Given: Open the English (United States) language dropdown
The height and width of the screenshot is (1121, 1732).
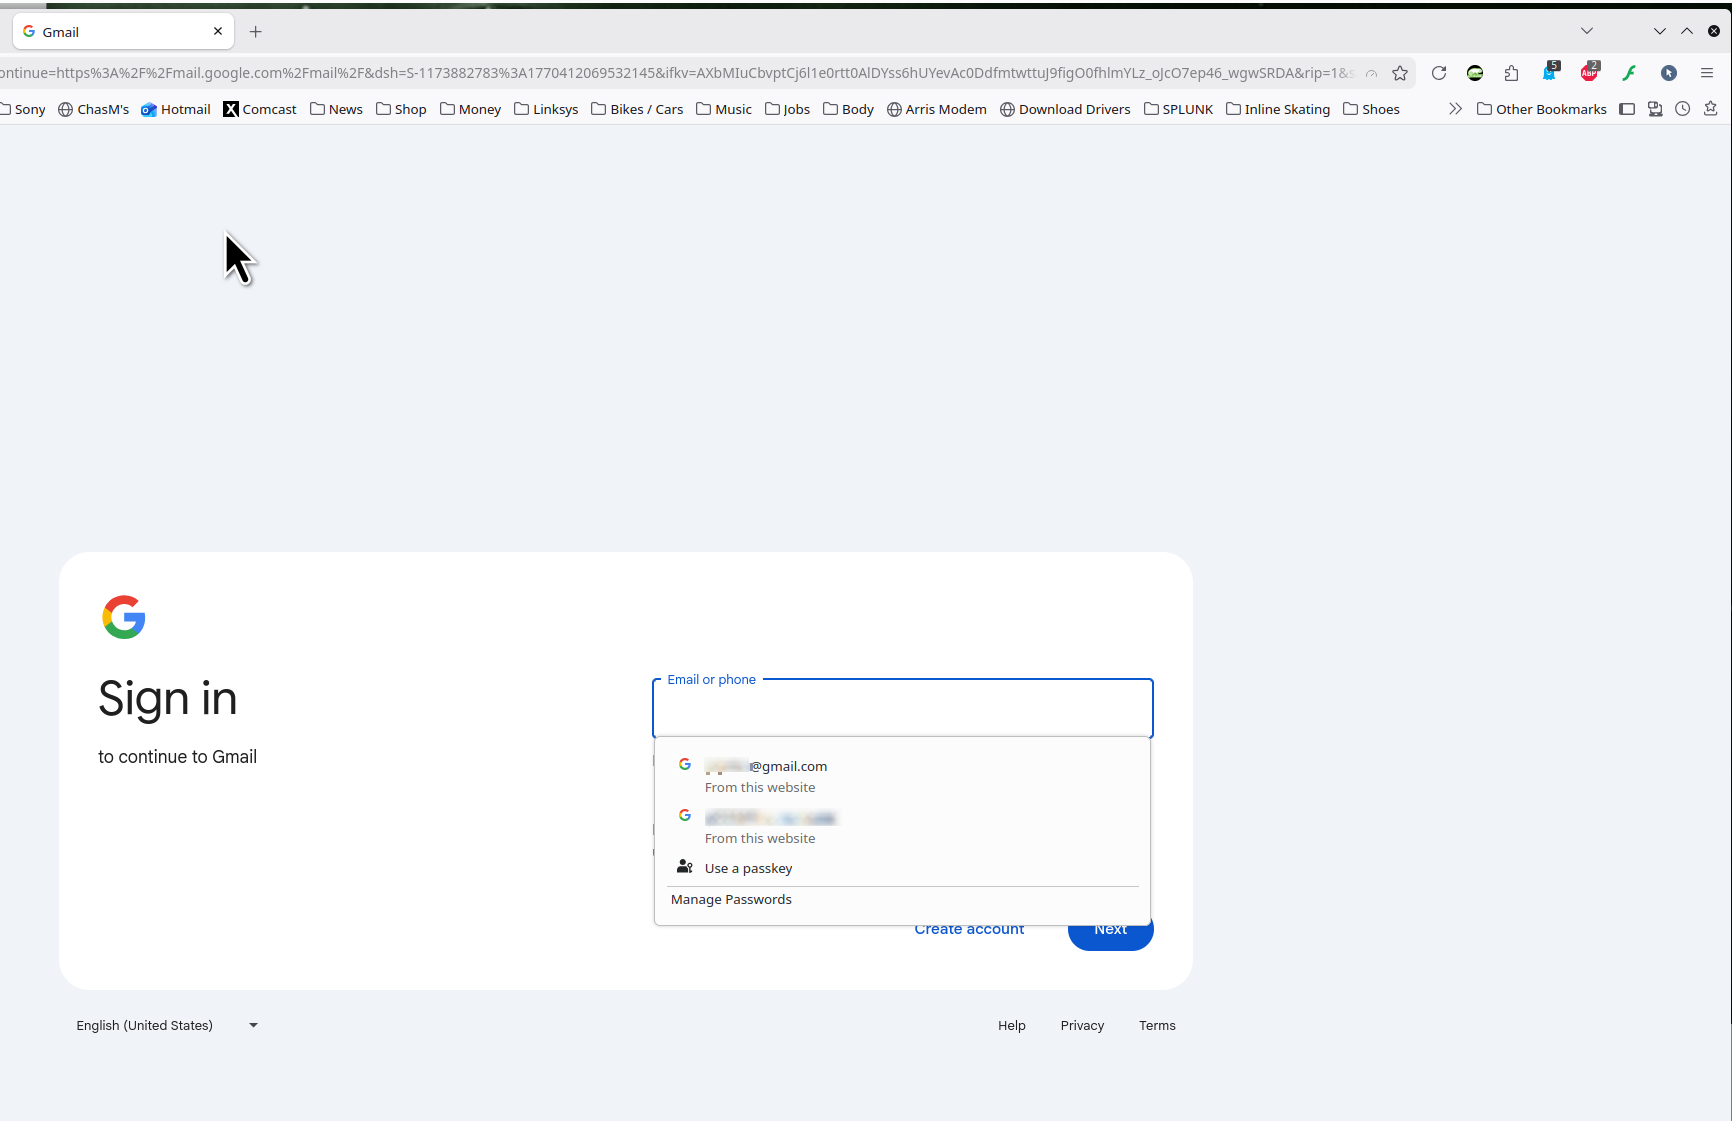Looking at the screenshot, I should tap(168, 1025).
